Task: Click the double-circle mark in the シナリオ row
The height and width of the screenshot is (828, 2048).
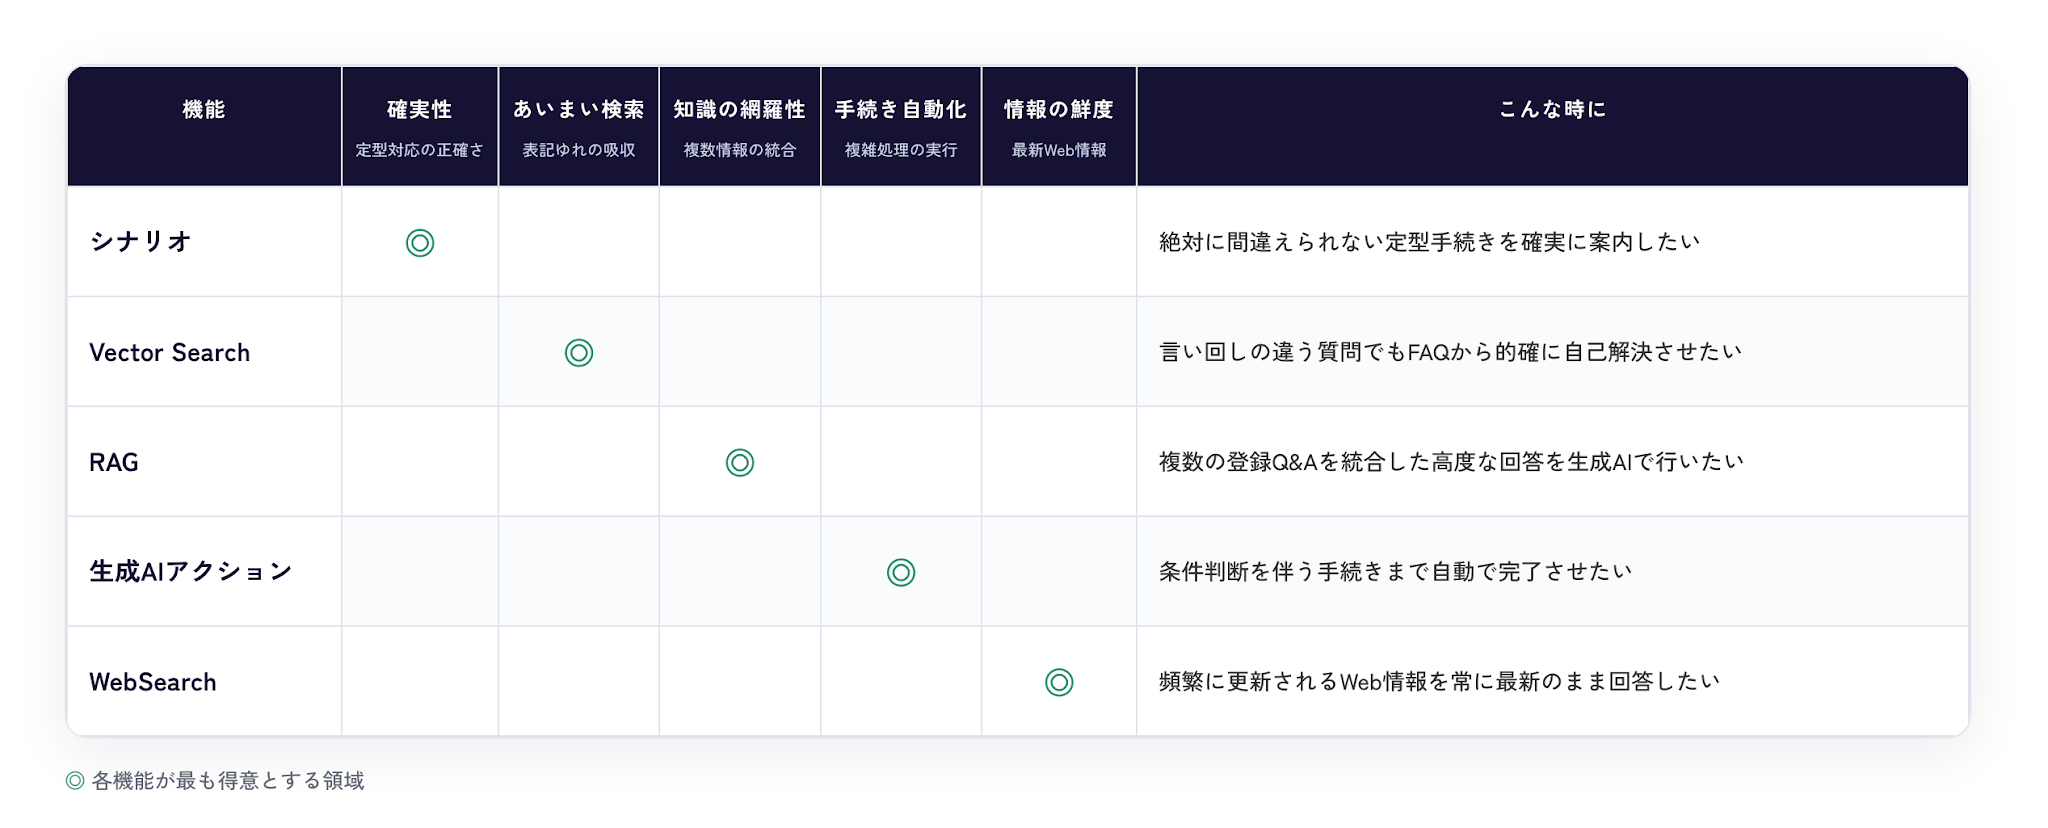Action: click(420, 242)
